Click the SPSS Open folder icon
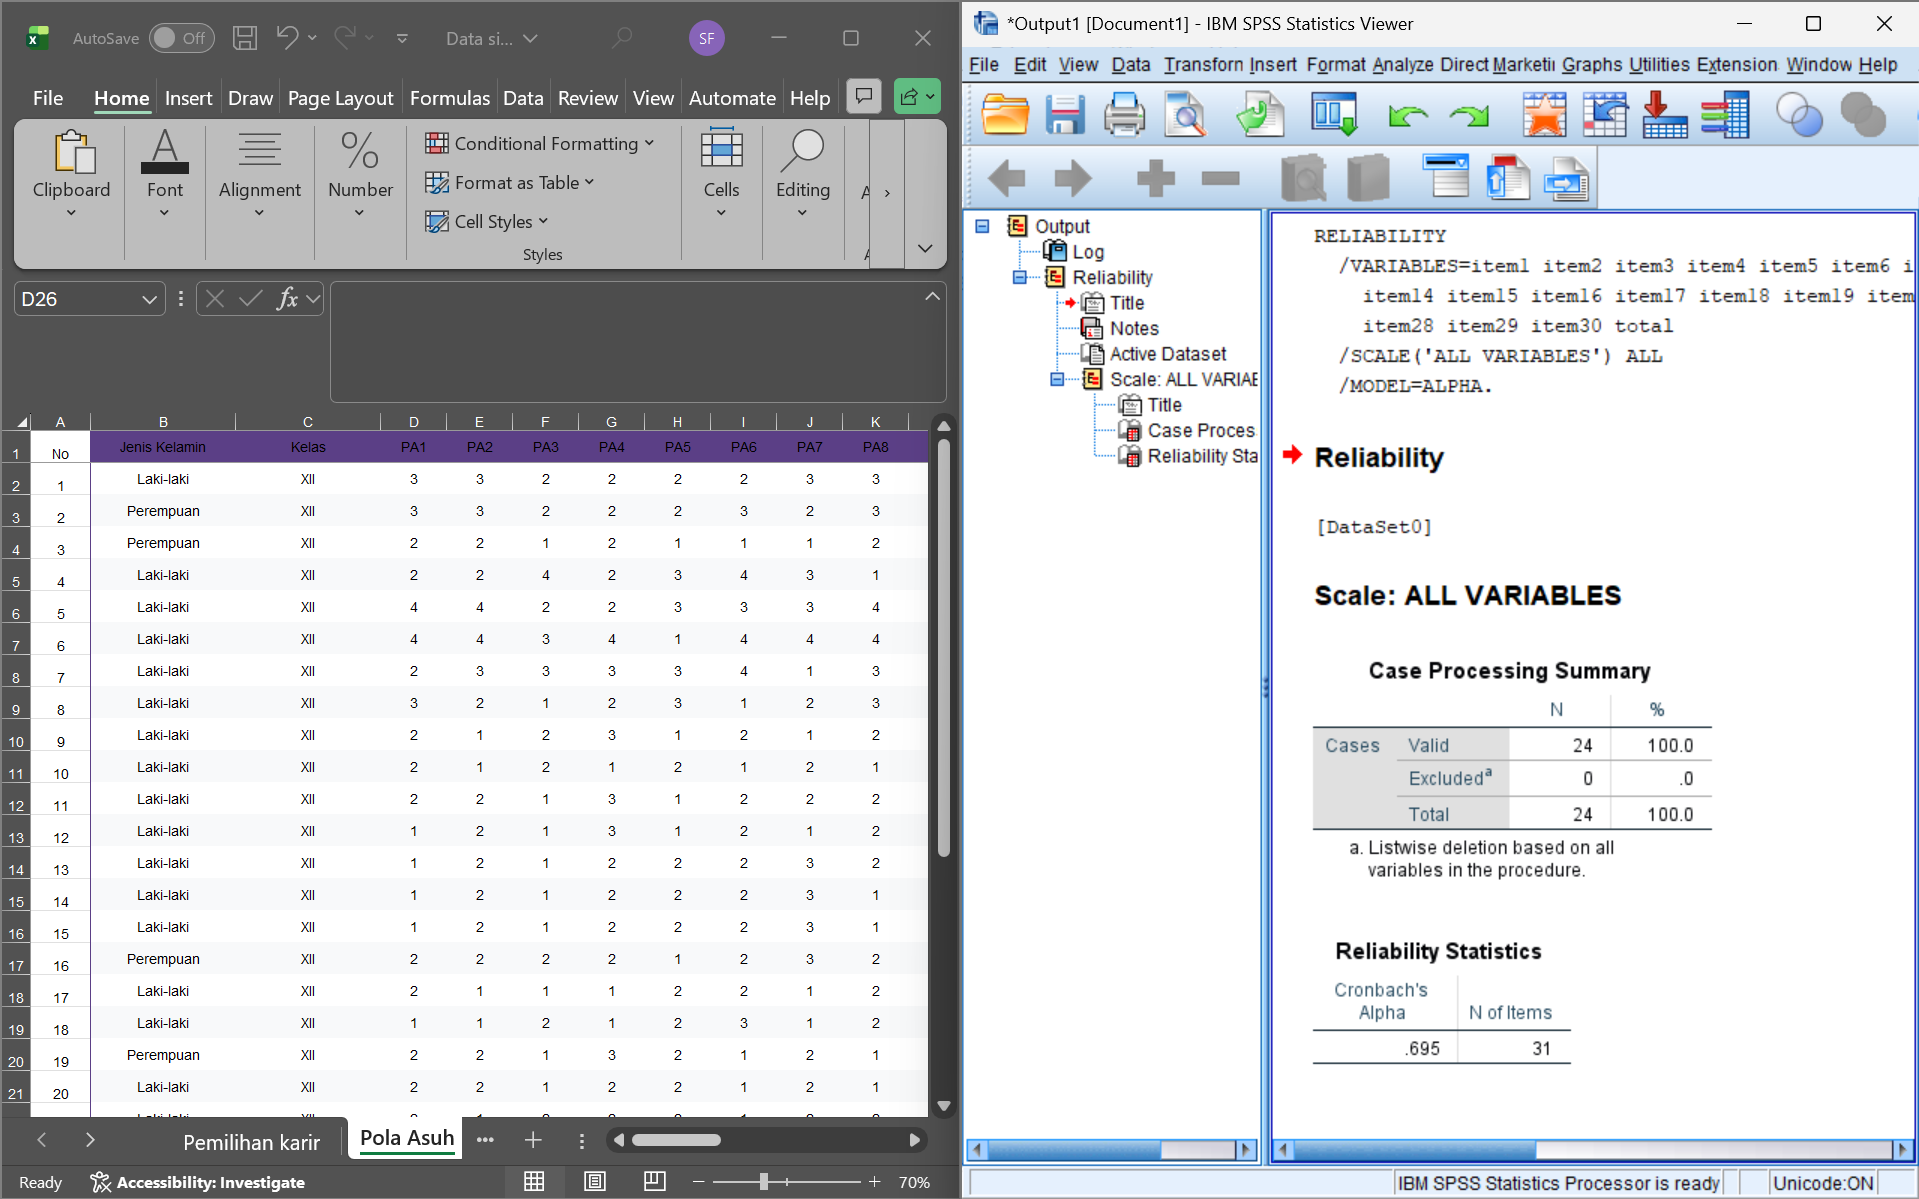This screenshot has height=1199, width=1919. tap(1005, 115)
